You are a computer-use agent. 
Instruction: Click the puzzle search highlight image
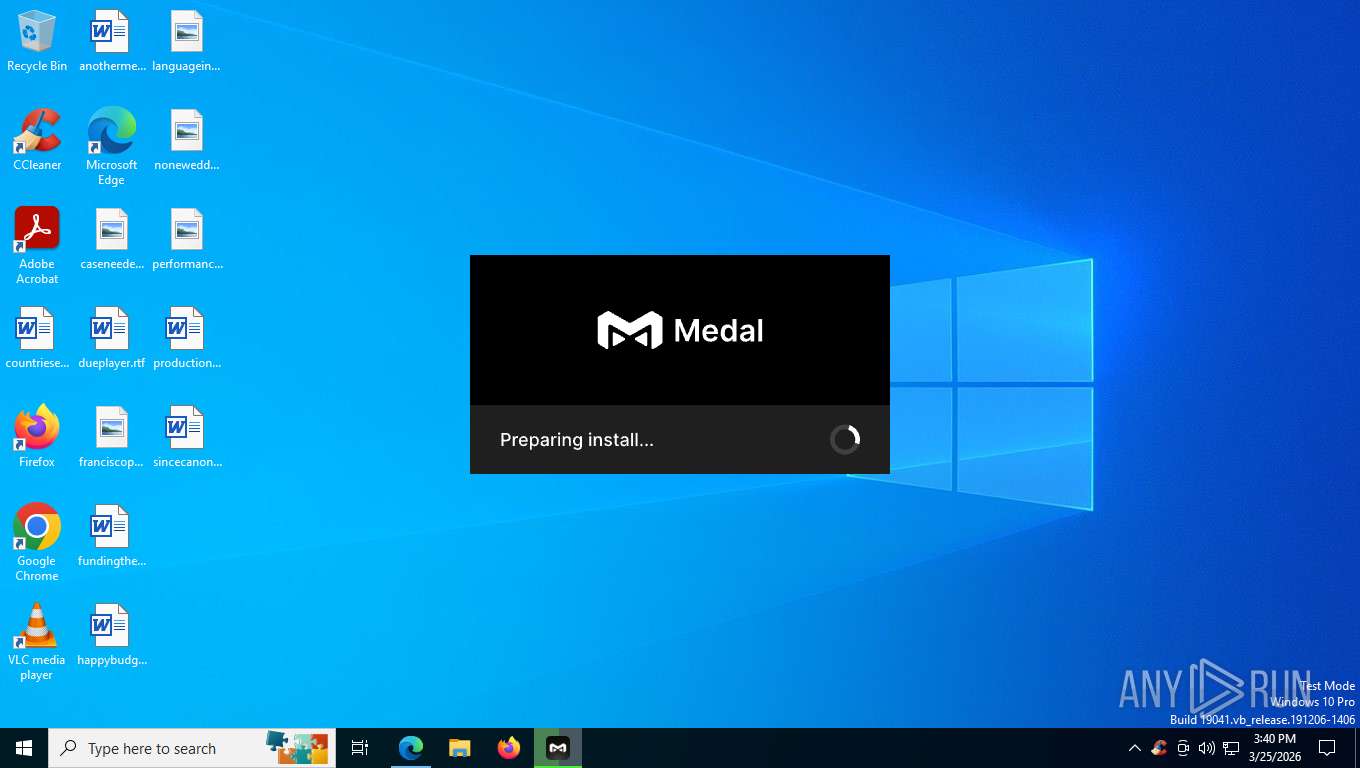pos(297,746)
